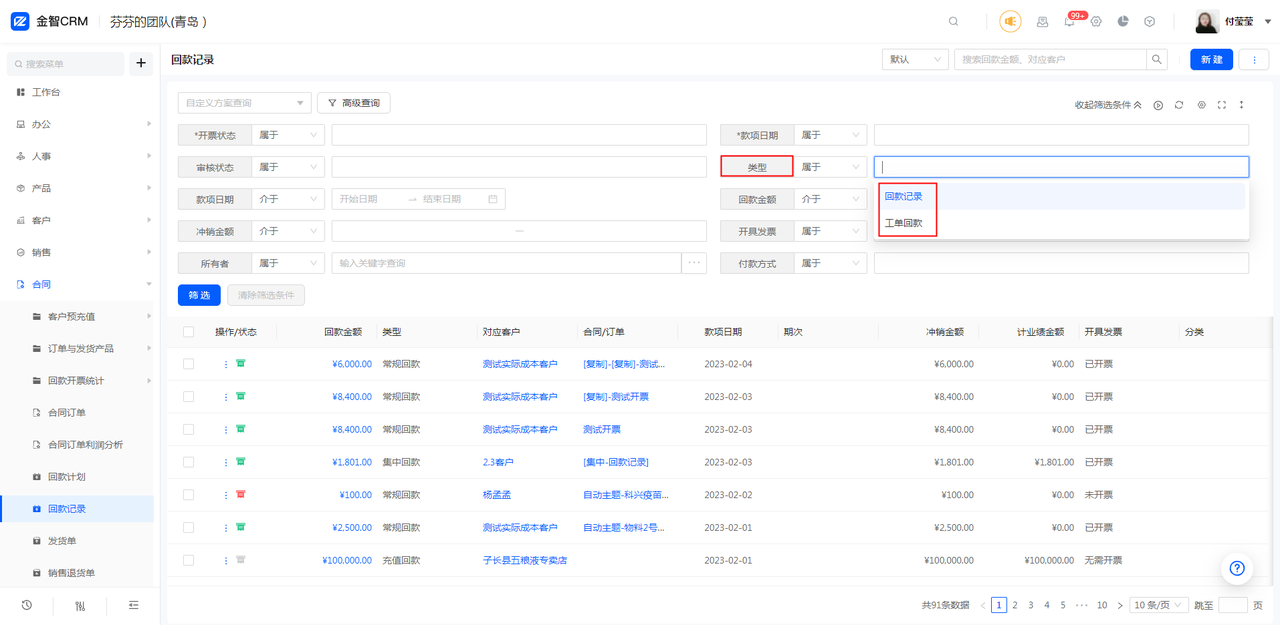Click green status icon on ¥1,801.00 row
Viewport: 1280px width, 625px height.
(x=241, y=462)
